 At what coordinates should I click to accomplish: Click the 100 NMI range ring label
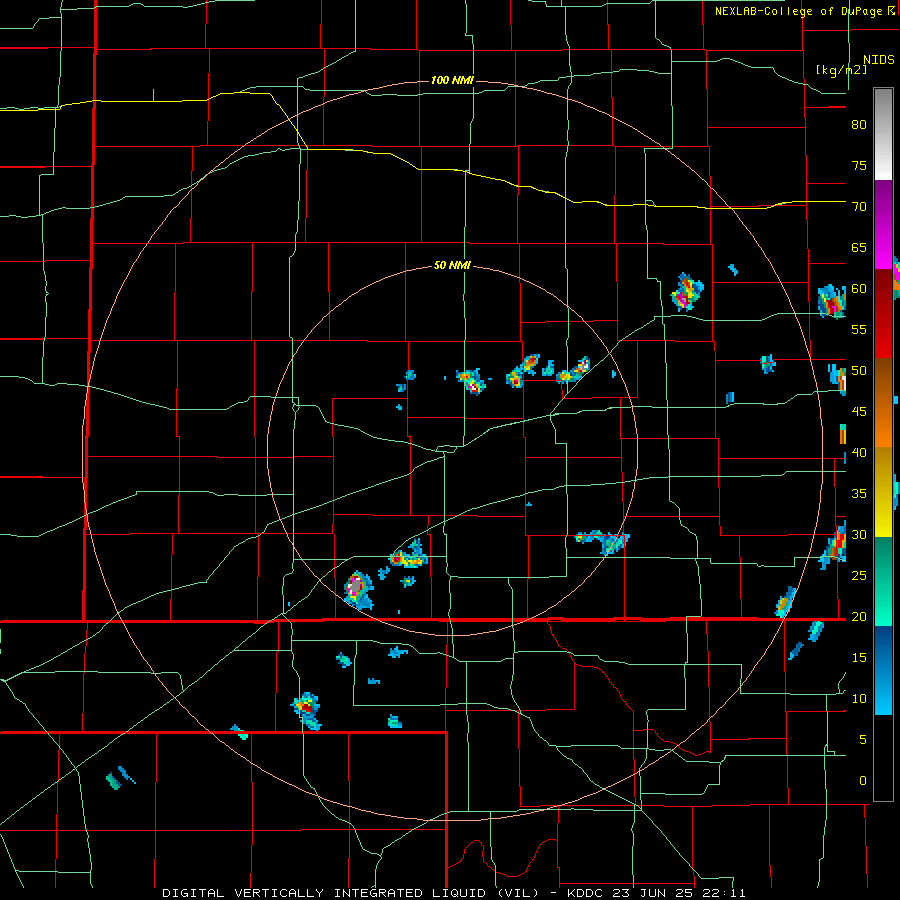coord(452,80)
